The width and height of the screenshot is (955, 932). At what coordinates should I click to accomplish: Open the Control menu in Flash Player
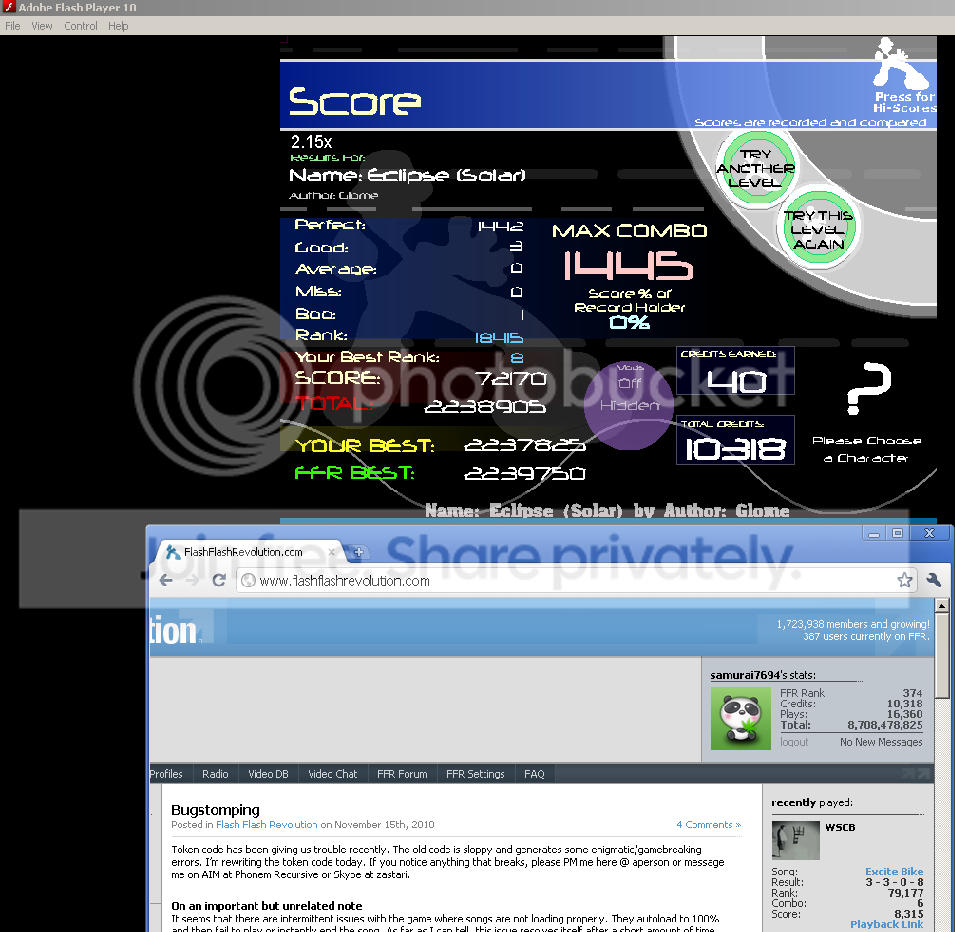(81, 26)
